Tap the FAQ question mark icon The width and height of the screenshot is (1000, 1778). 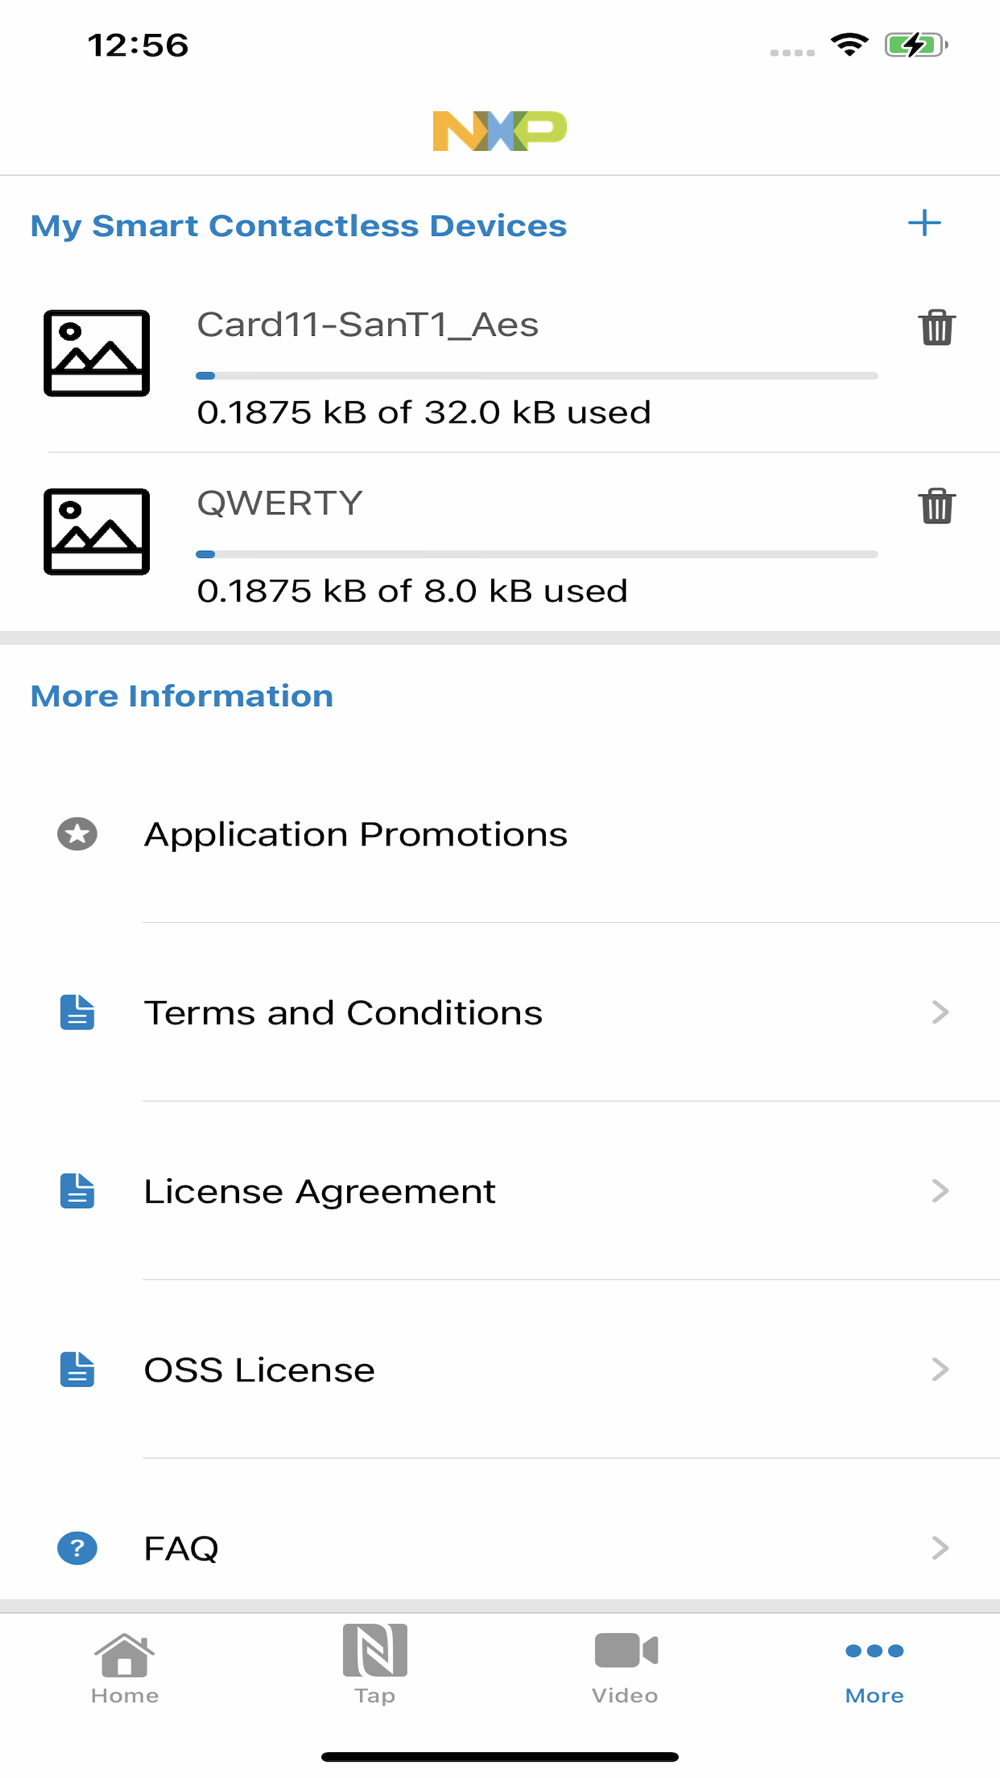77,1548
